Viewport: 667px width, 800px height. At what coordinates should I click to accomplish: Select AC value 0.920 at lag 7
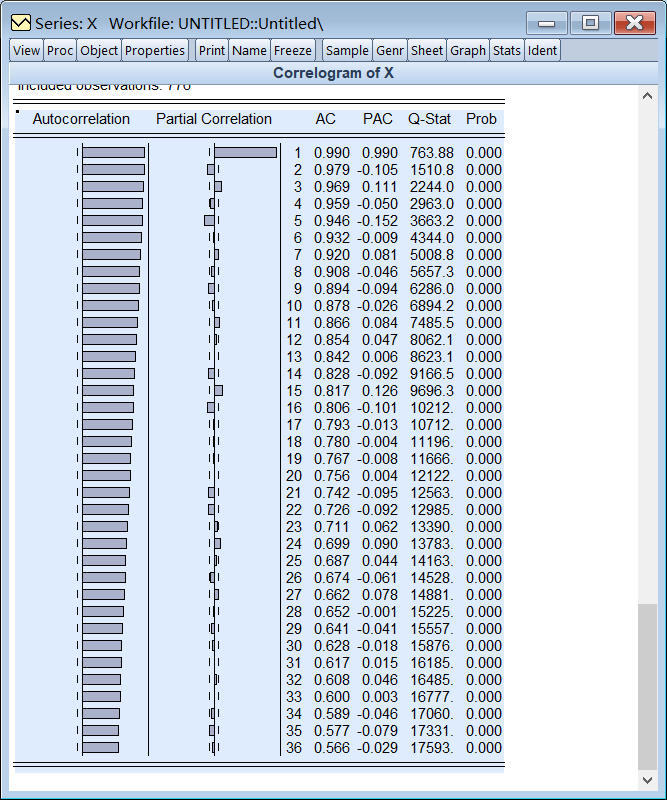click(x=332, y=255)
